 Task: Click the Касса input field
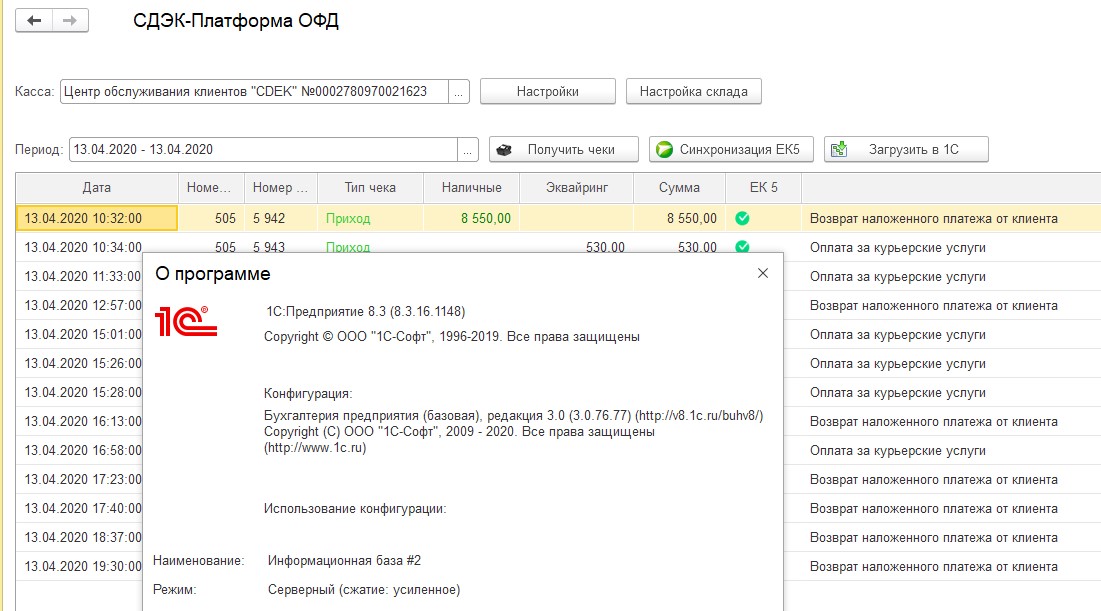pos(253,91)
